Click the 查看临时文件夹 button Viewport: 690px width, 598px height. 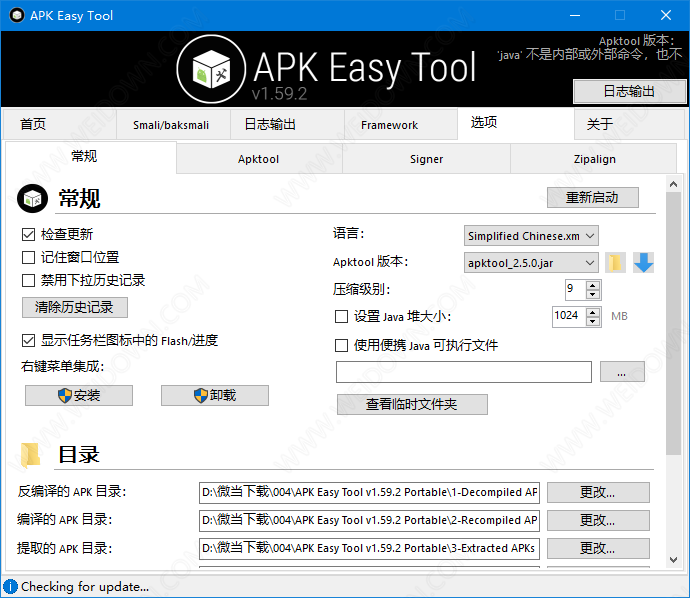tap(412, 404)
